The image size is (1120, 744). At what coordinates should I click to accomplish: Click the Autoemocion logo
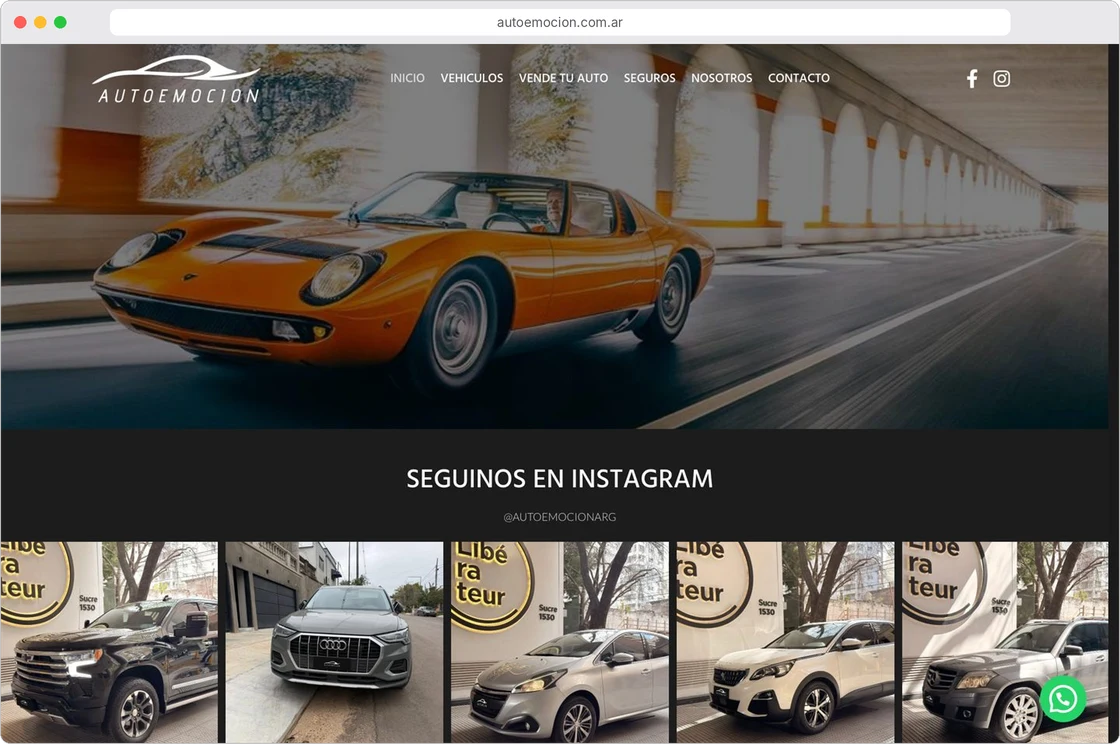(176, 79)
